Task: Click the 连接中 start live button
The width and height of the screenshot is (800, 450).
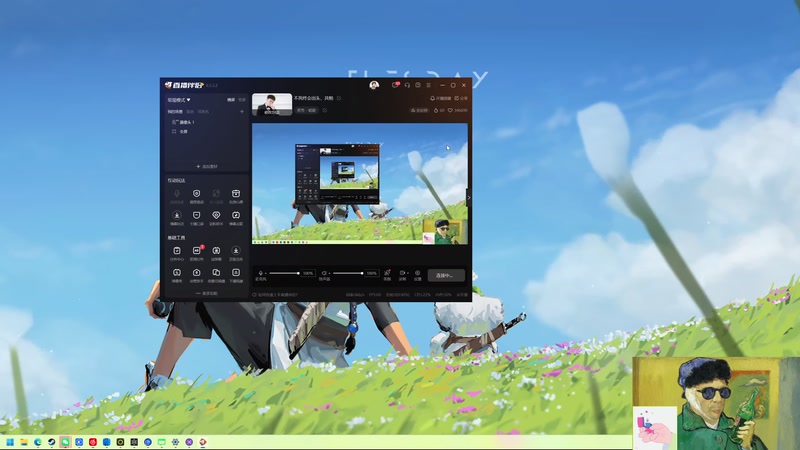Action: pyautogui.click(x=446, y=276)
